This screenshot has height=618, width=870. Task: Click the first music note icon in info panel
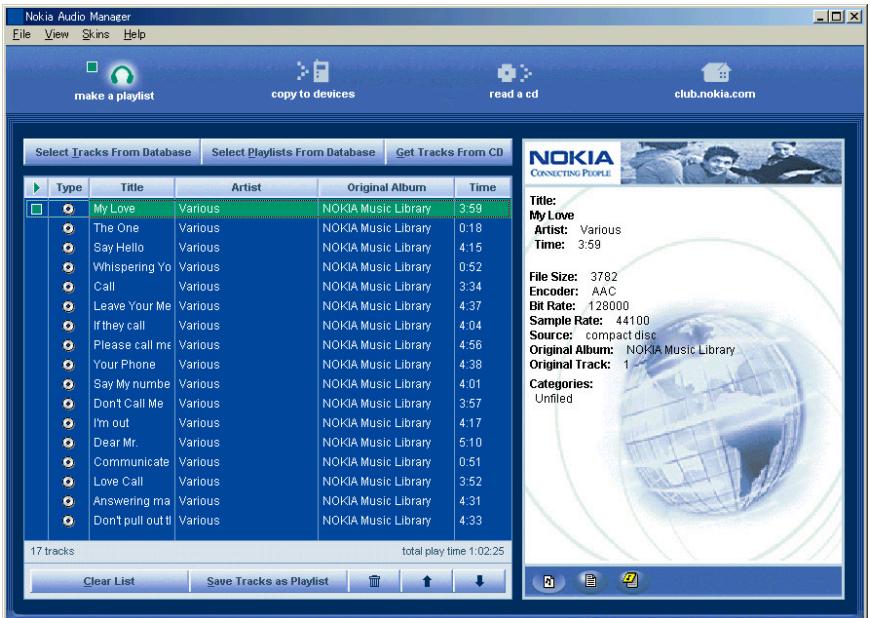pyautogui.click(x=549, y=581)
